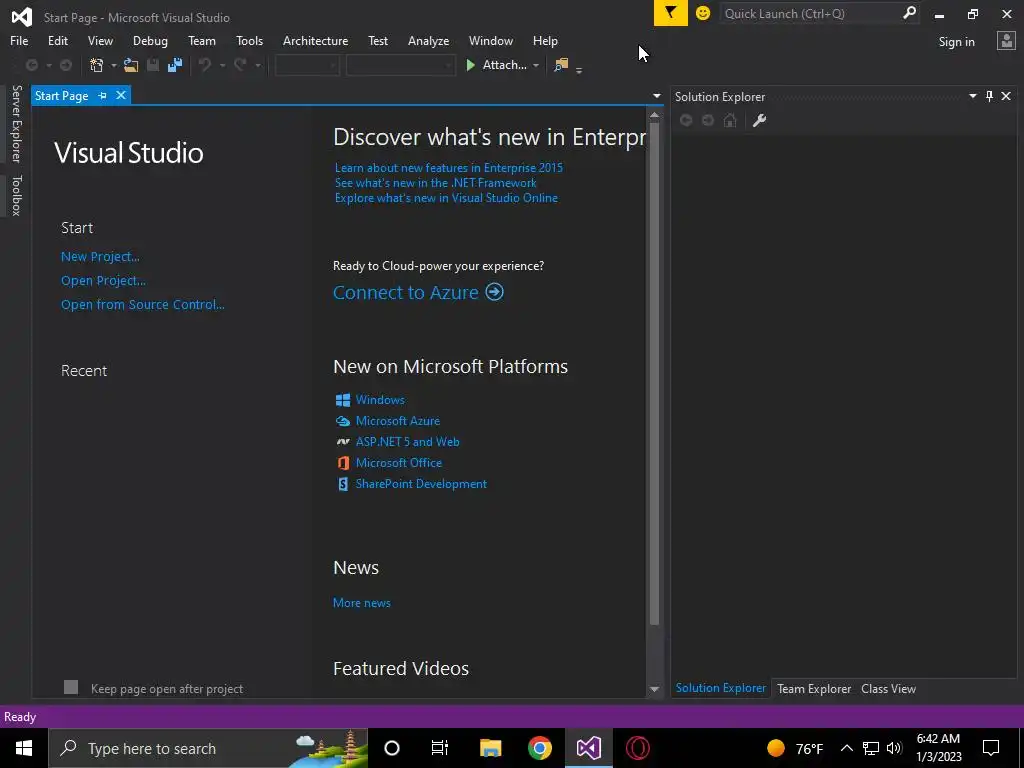Click the Open from Source Control link

click(x=142, y=304)
